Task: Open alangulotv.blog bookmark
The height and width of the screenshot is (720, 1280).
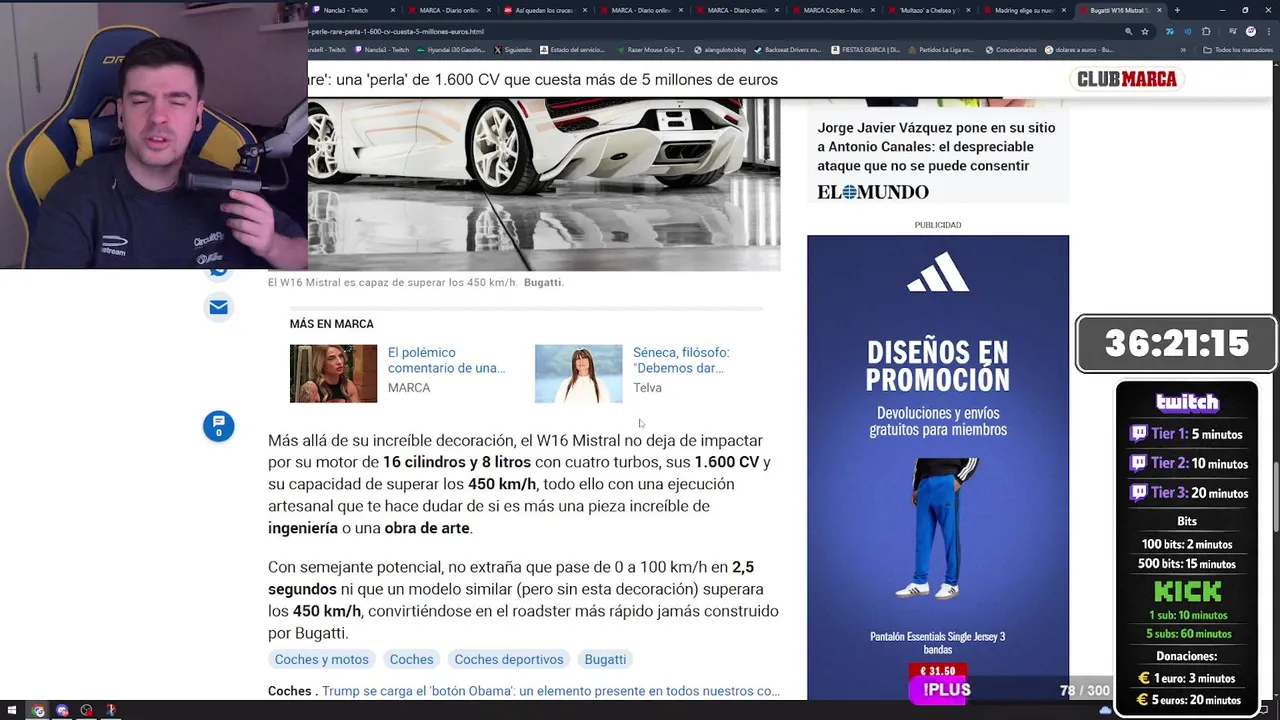Action: click(718, 50)
